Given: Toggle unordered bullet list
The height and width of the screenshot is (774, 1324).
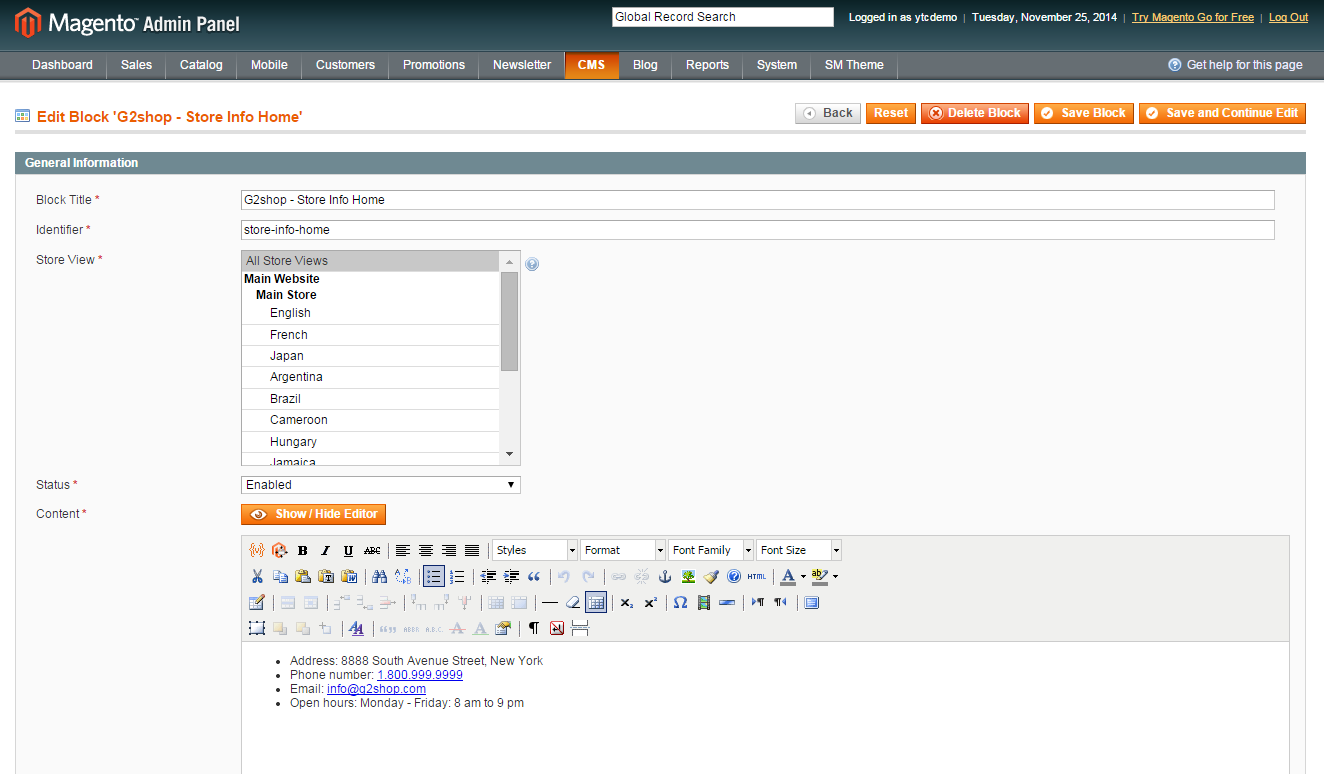Looking at the screenshot, I should pos(434,576).
